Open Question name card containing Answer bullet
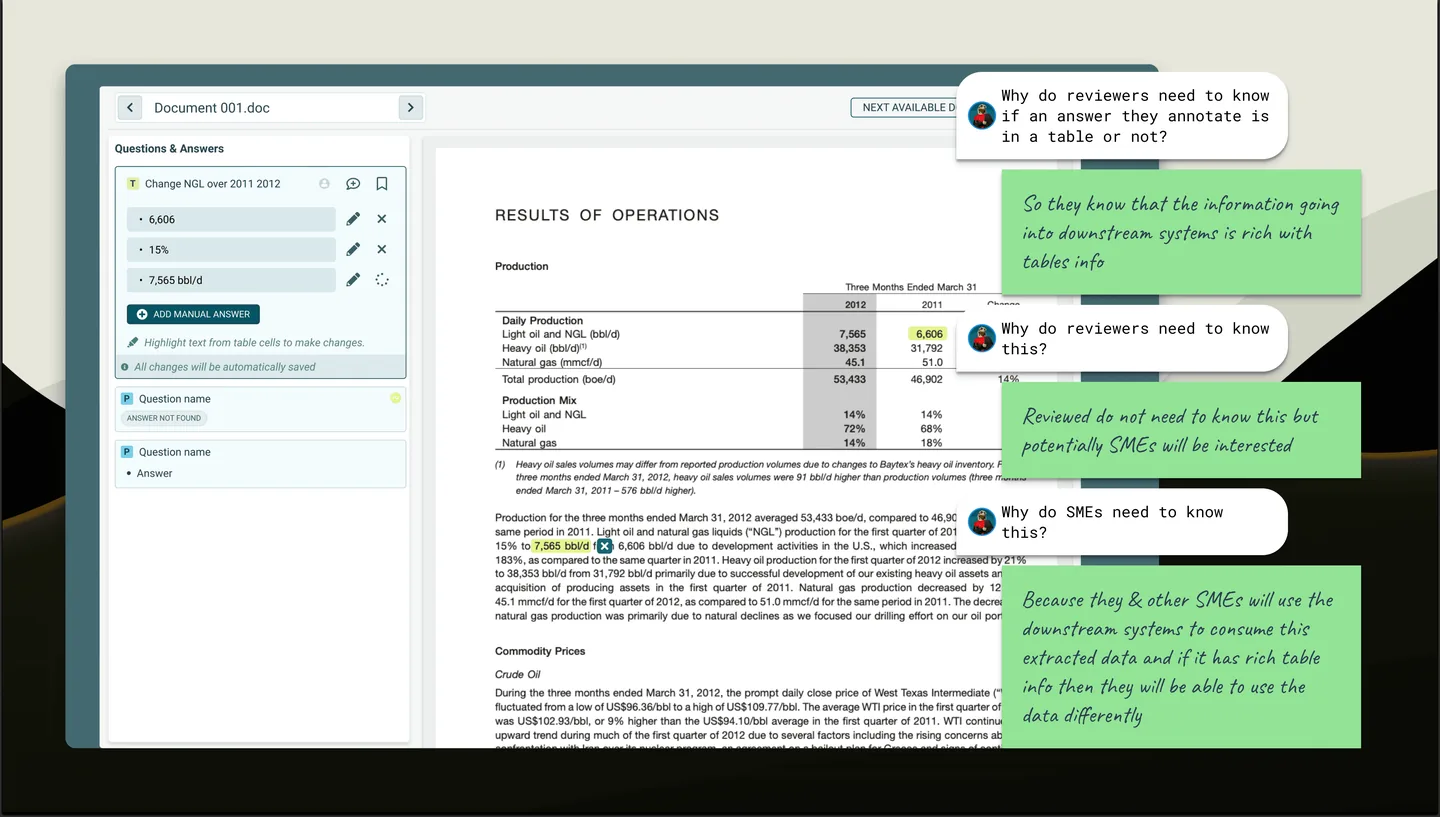 (x=260, y=464)
